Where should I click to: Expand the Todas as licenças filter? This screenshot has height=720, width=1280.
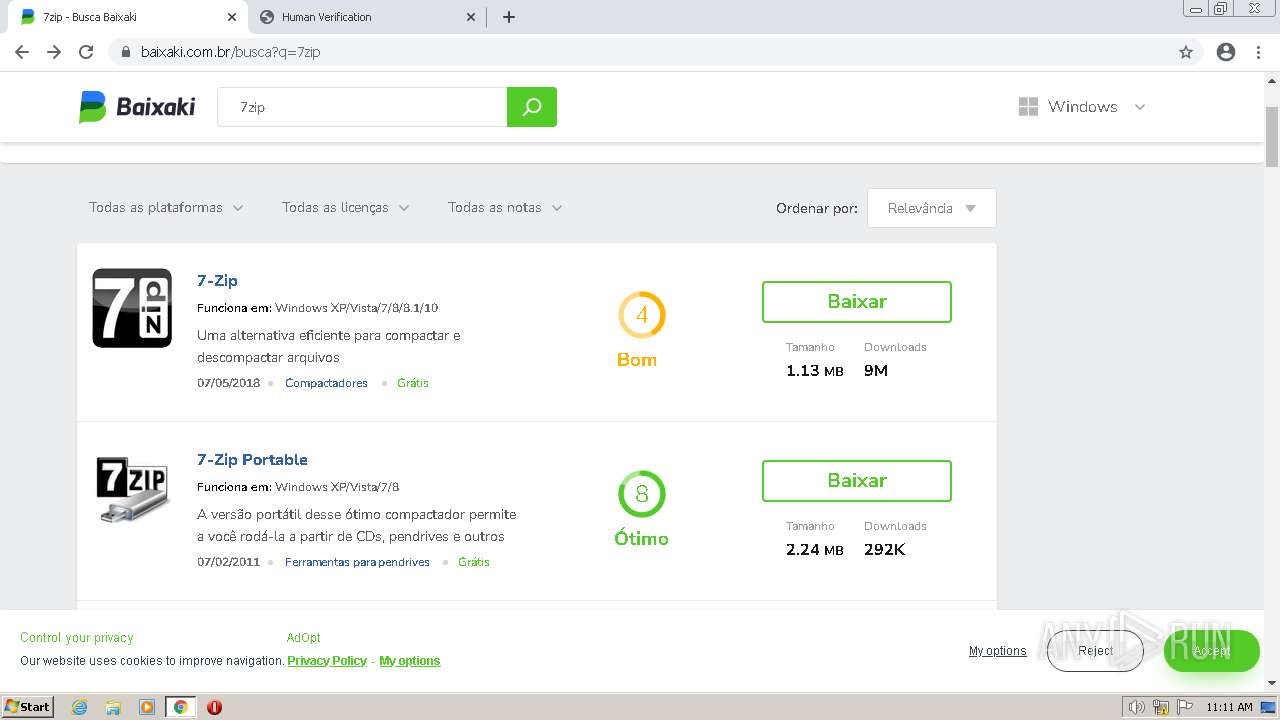click(346, 208)
